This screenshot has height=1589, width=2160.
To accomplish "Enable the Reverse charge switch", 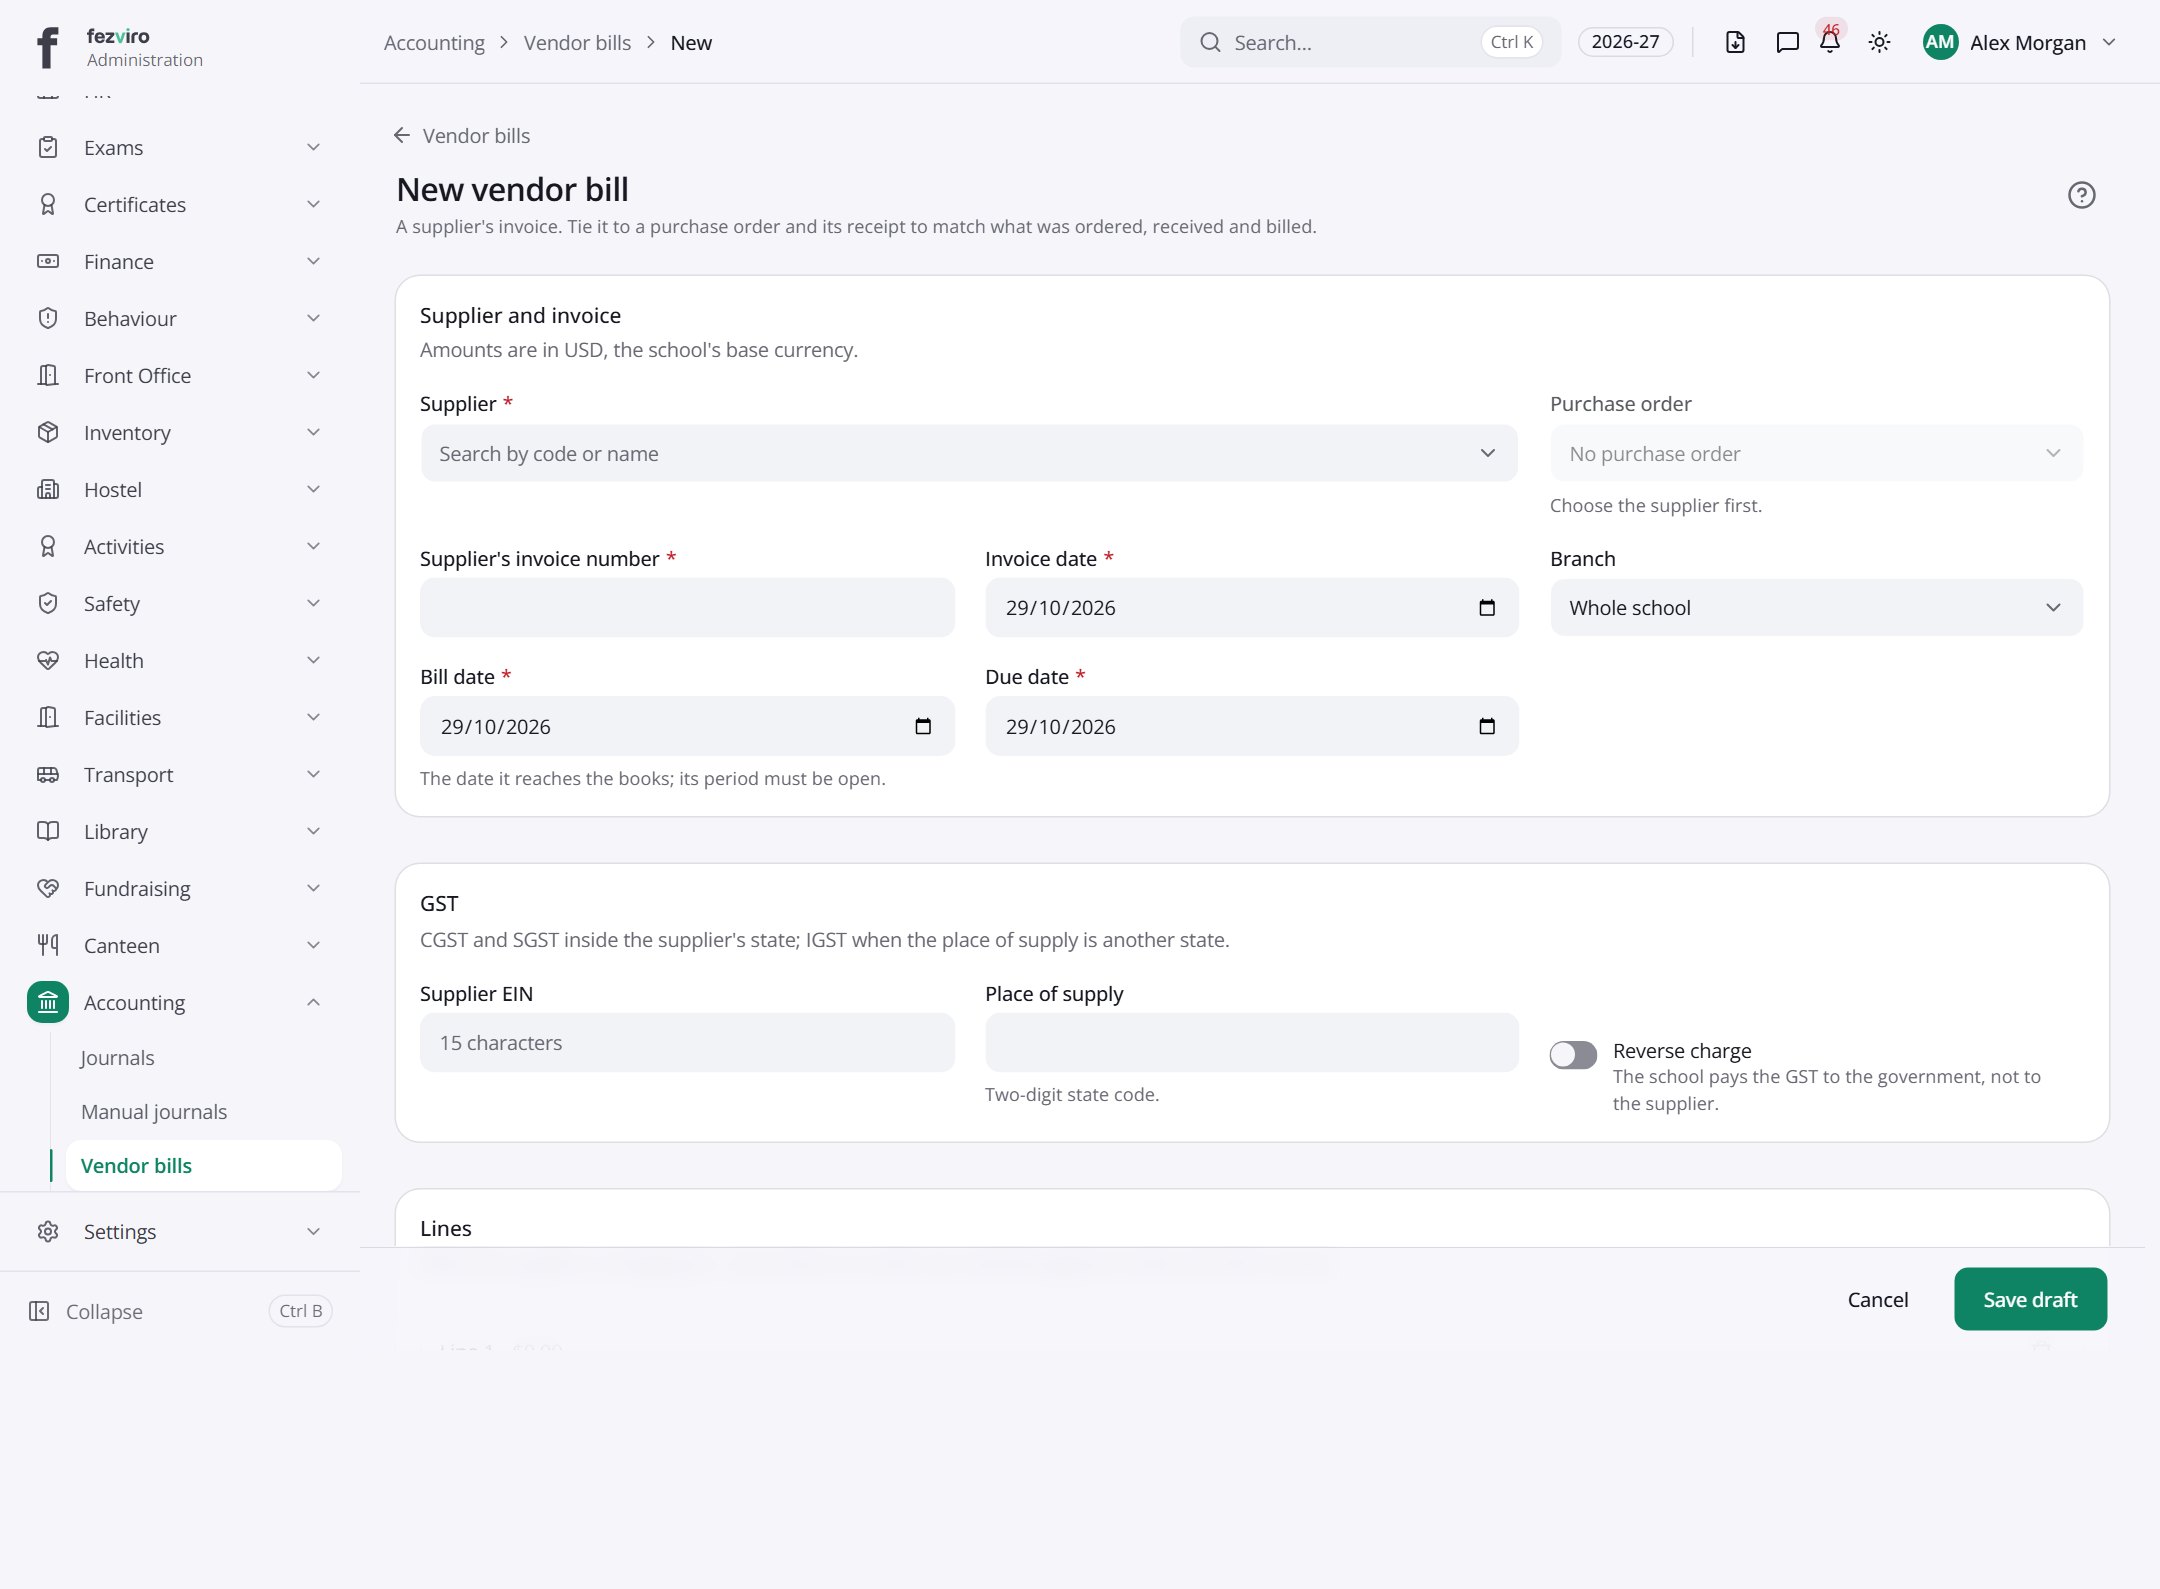I will point(1573,1054).
